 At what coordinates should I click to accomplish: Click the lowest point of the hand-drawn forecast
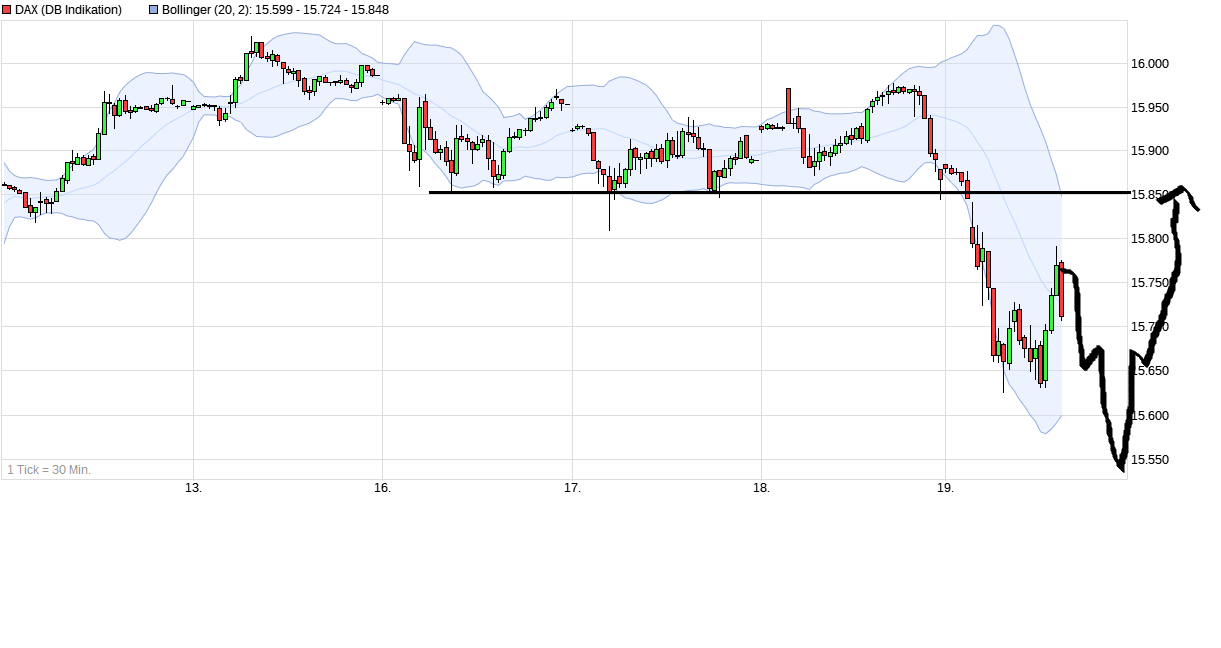[x=1121, y=467]
